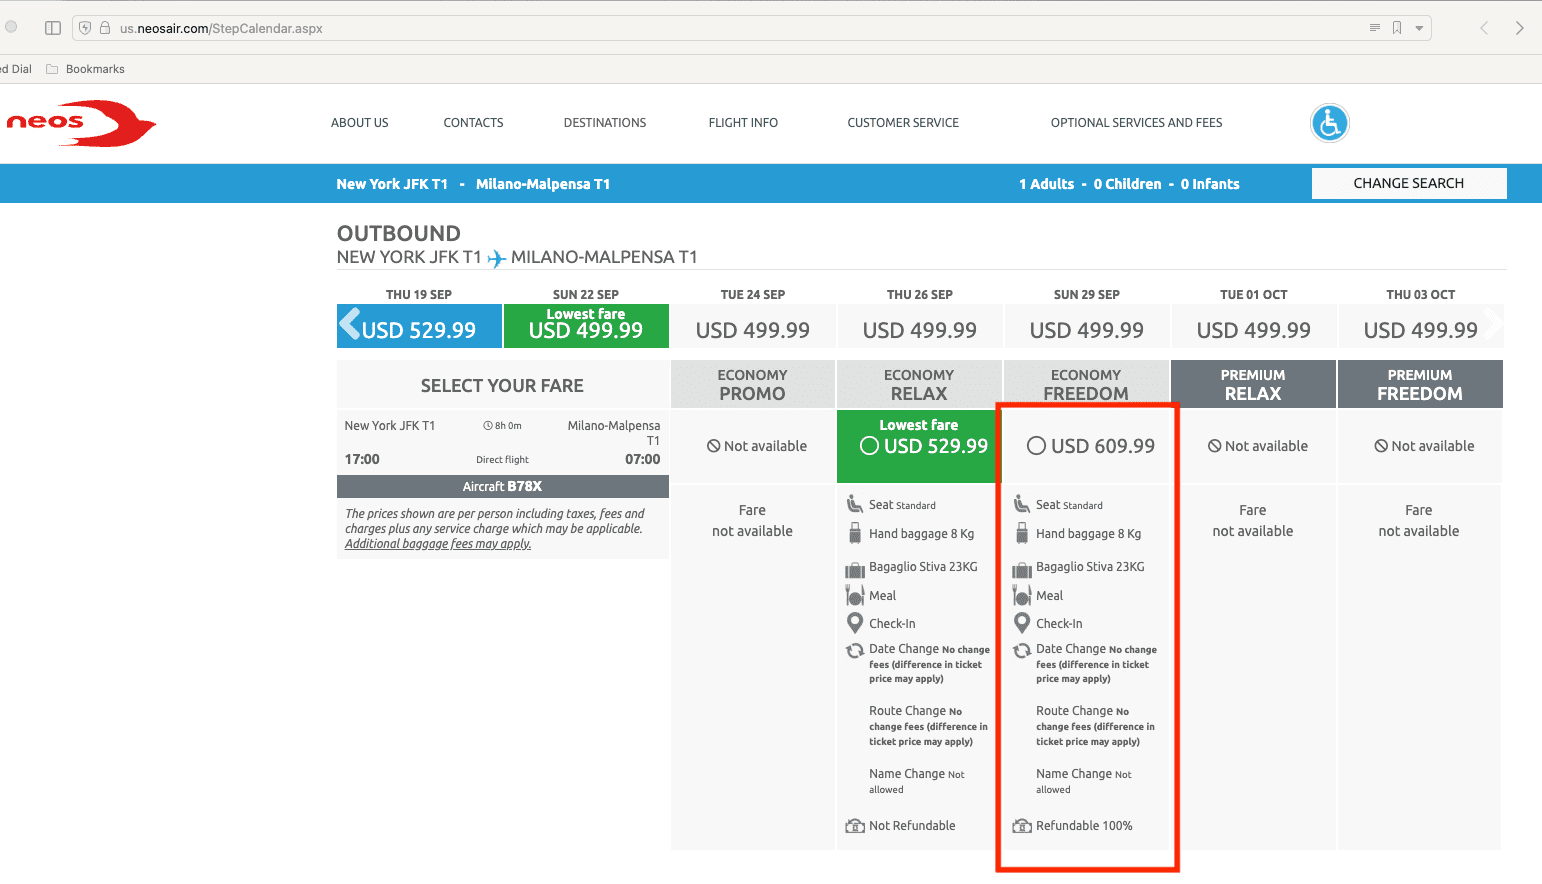Click the Neos airline logo
This screenshot has width=1542, height=884.
[80, 123]
